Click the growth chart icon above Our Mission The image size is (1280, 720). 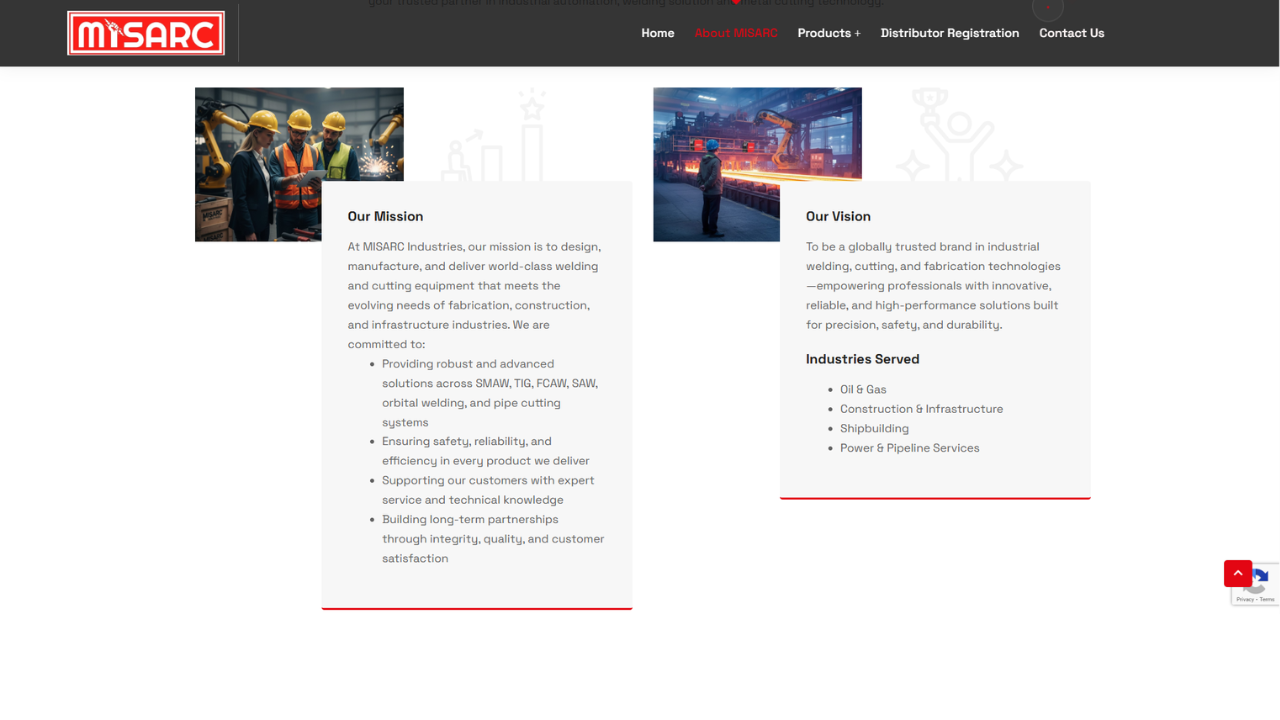(x=493, y=135)
